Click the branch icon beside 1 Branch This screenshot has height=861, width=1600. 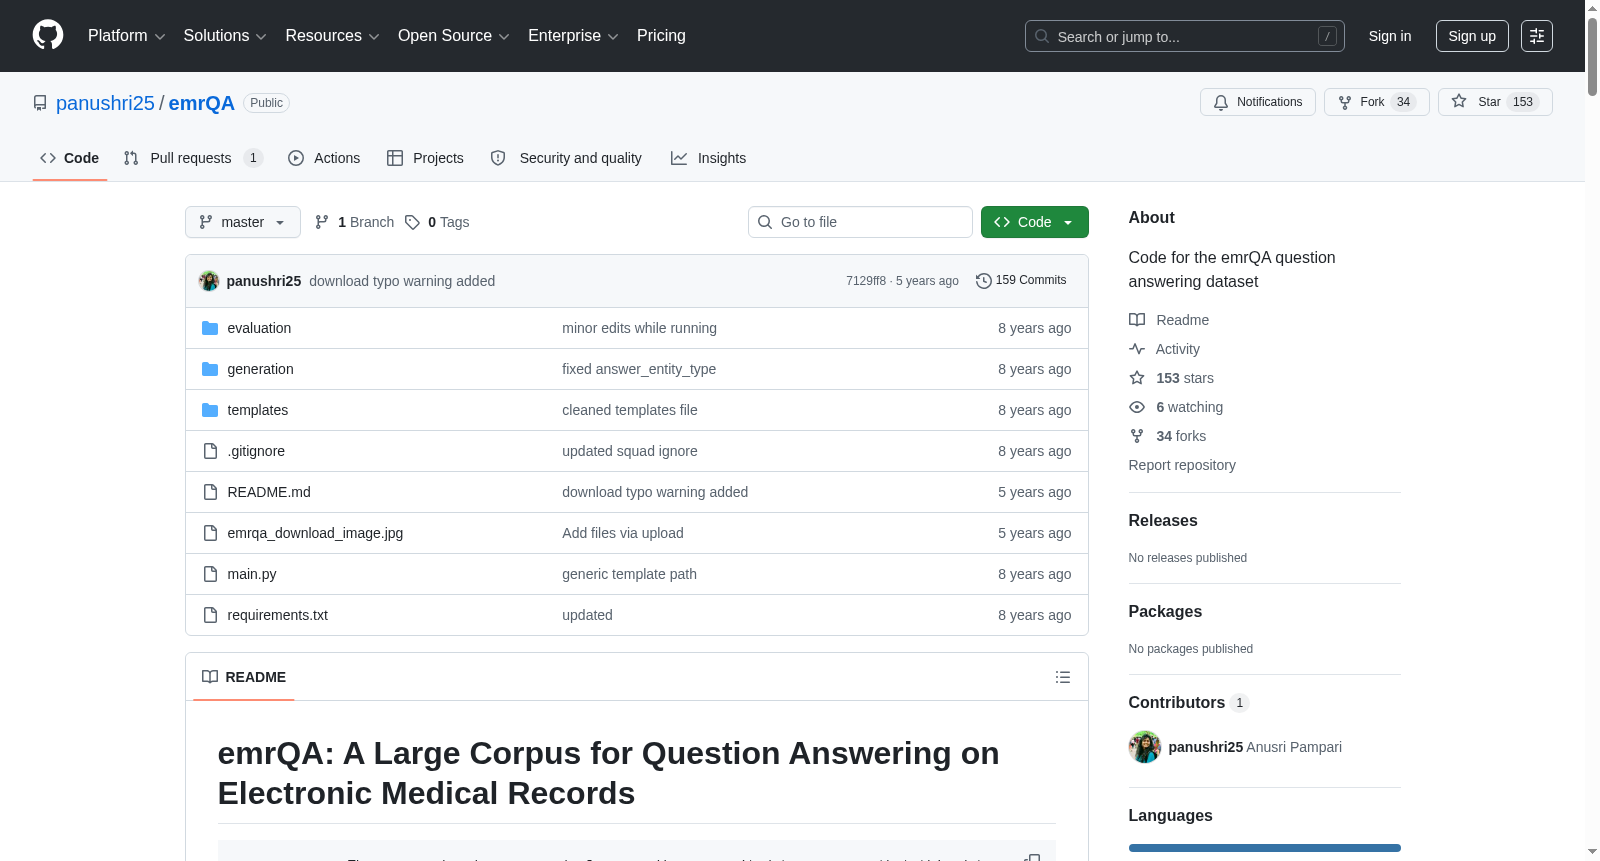[322, 222]
